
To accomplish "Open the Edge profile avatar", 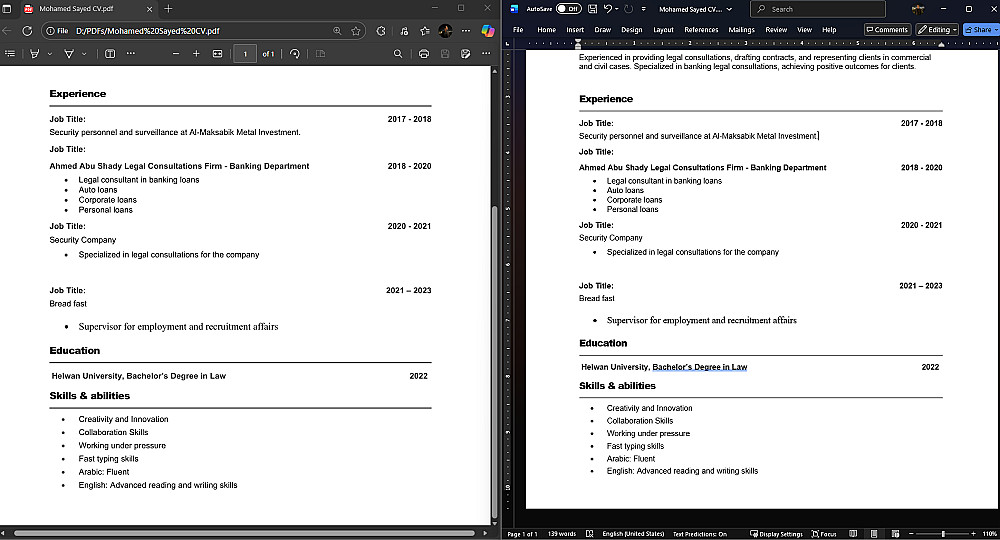I will point(445,31).
